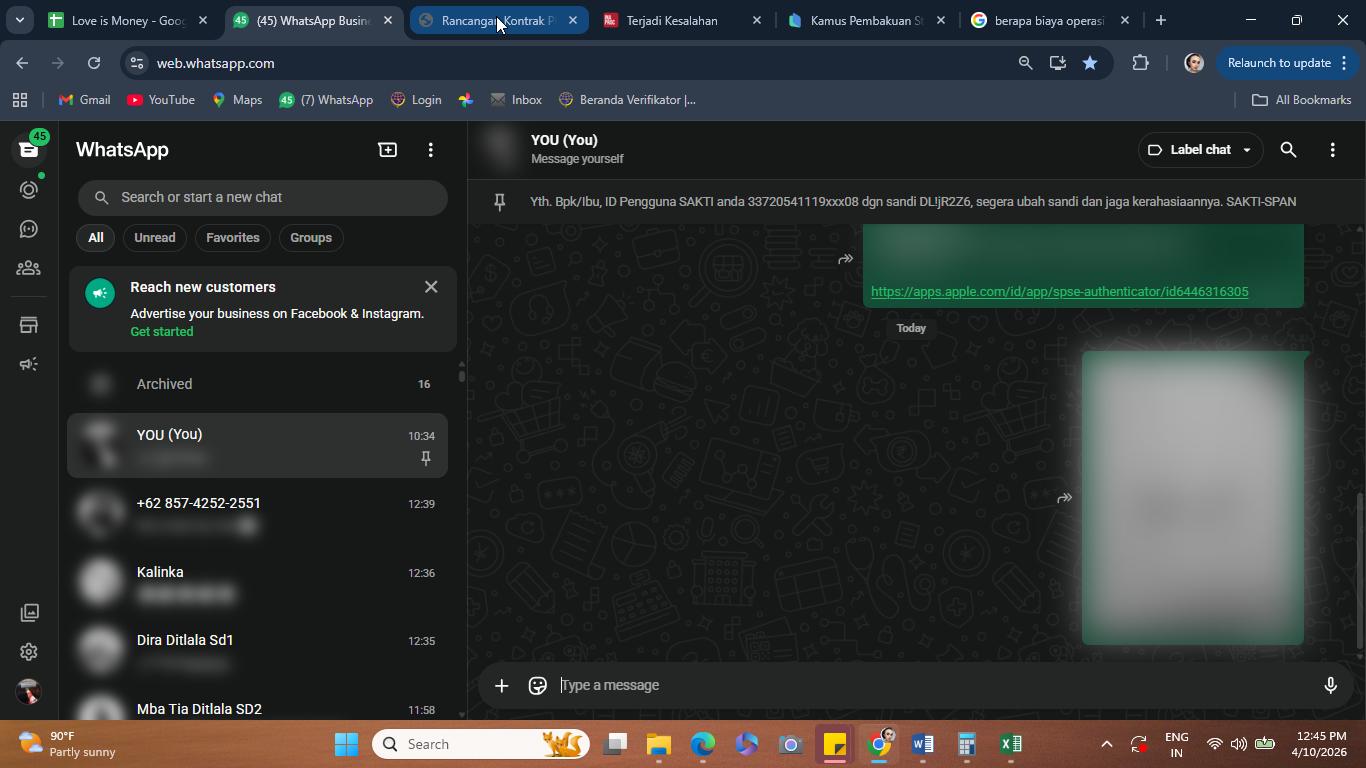Open the Chrome tab search dropdown
Image resolution: width=1366 pixels, height=768 pixels.
(x=19, y=20)
